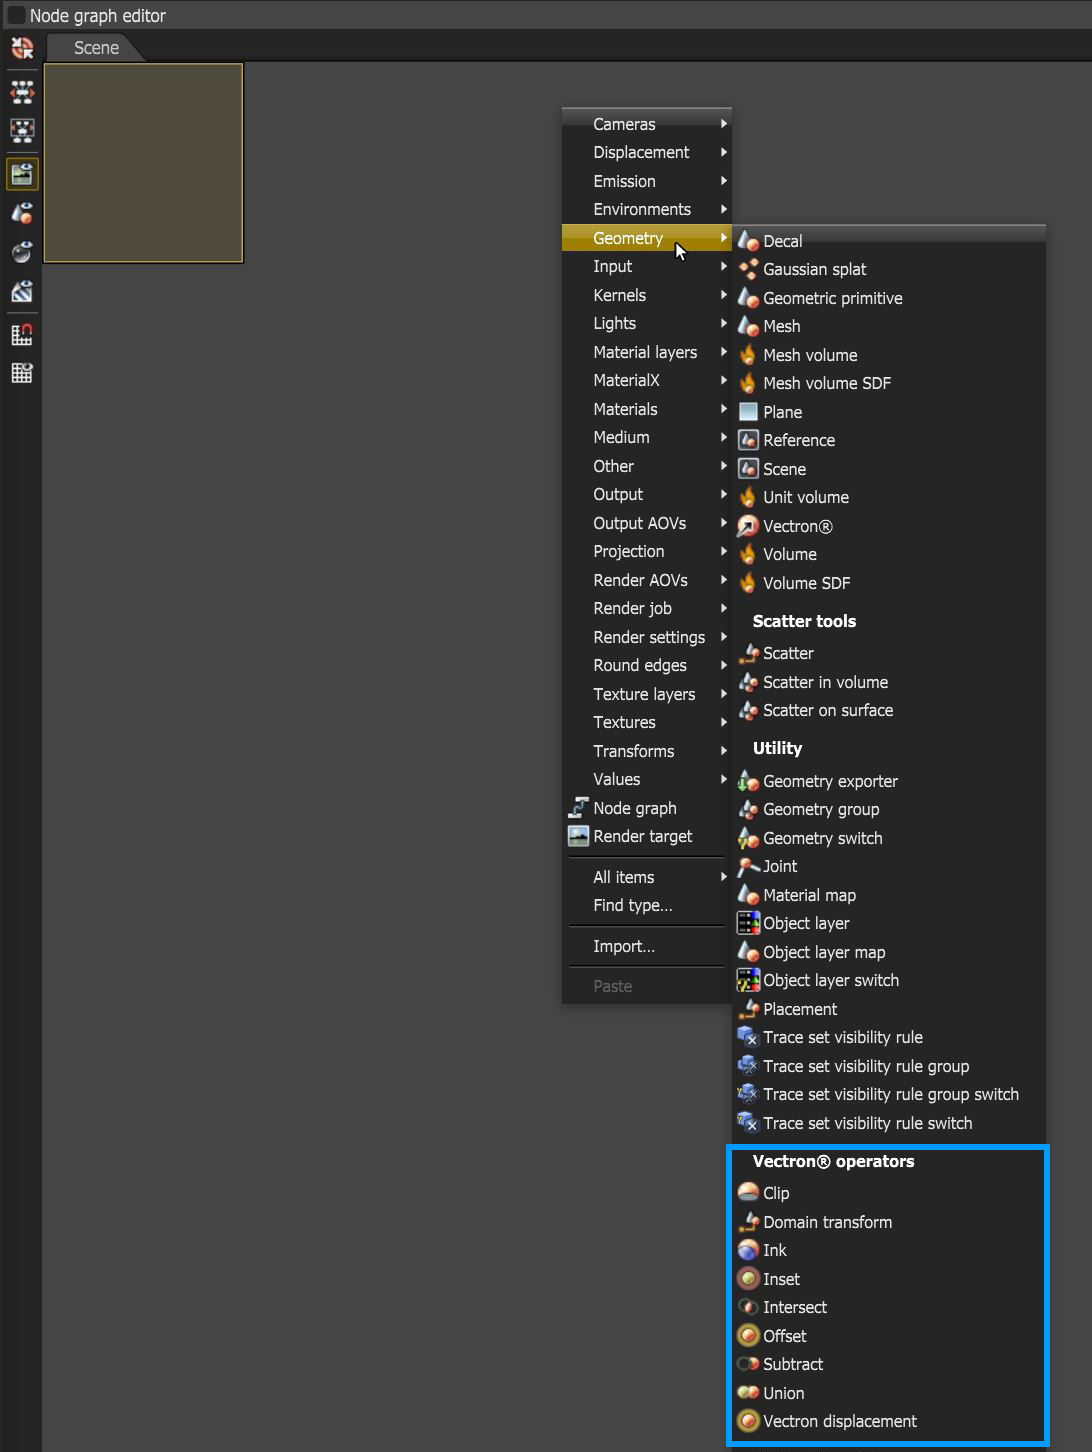Select Geometry switch
The height and width of the screenshot is (1452, 1092).
(x=889, y=838)
